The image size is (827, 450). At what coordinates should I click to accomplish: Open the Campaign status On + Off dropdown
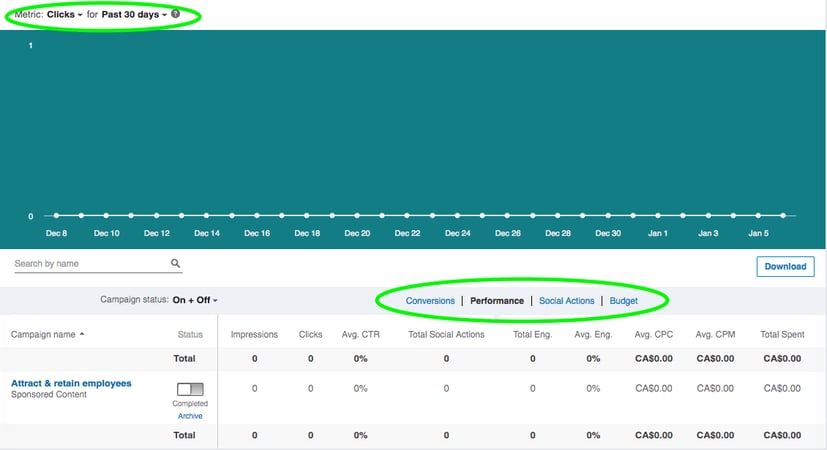pyautogui.click(x=195, y=300)
